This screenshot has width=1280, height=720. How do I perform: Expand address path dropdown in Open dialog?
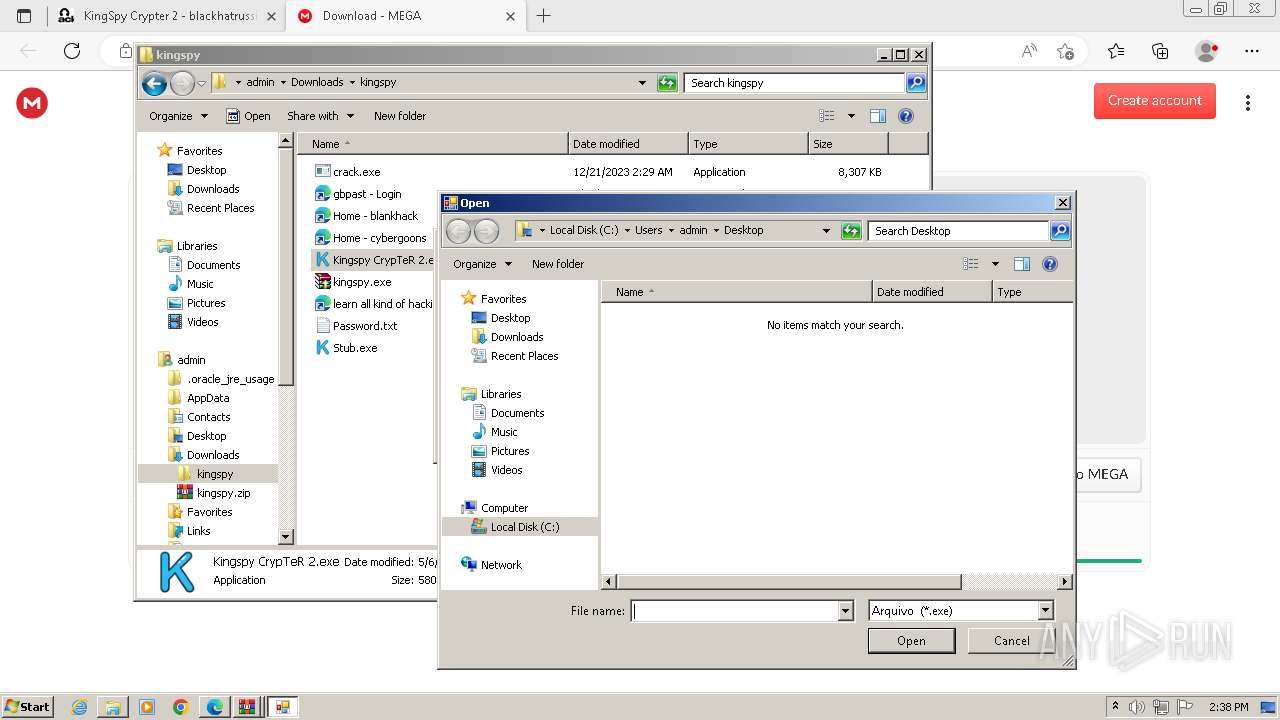826,231
